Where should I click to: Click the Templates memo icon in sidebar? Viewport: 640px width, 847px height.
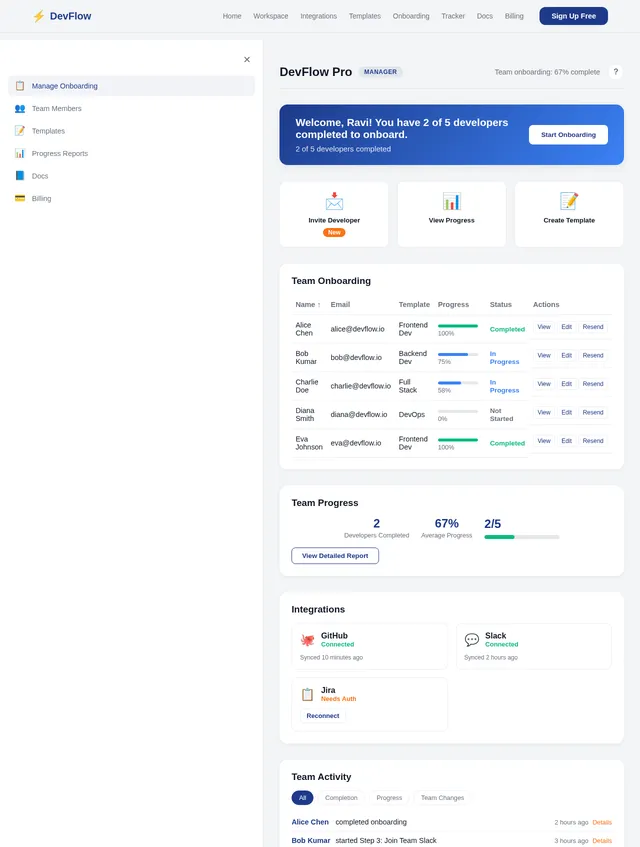pyautogui.click(x=20, y=131)
